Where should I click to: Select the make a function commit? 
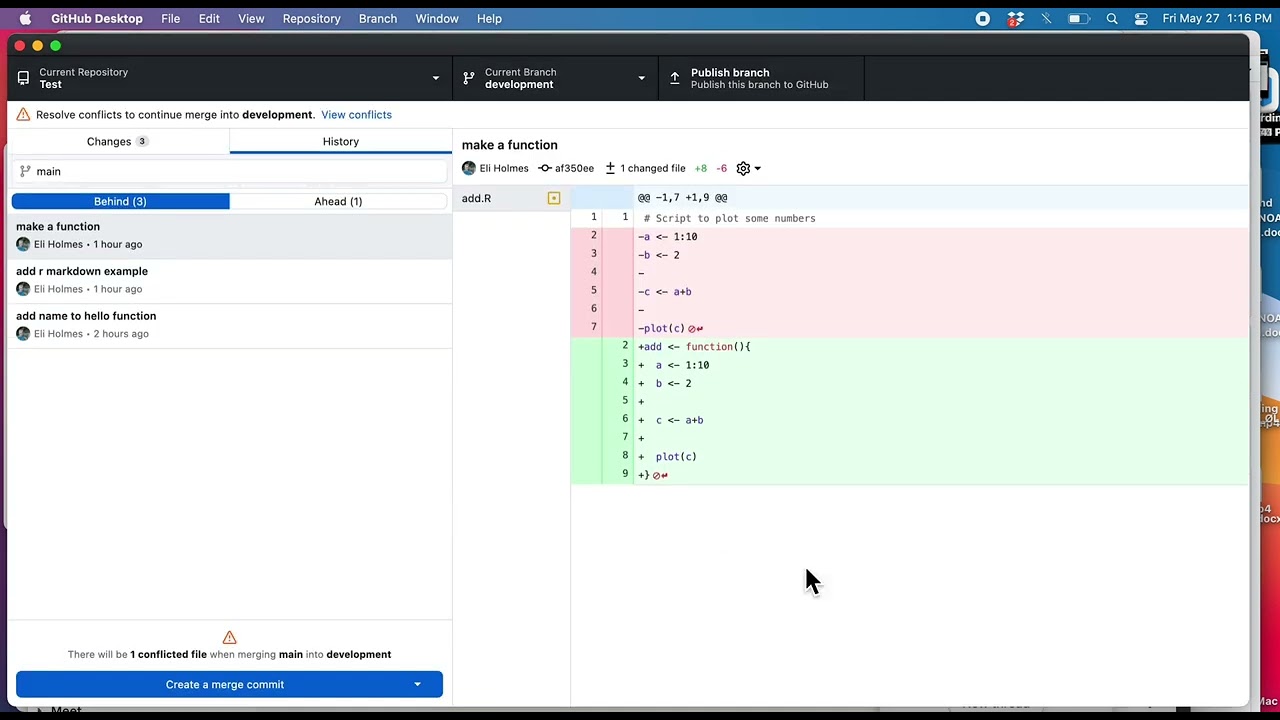(x=229, y=235)
